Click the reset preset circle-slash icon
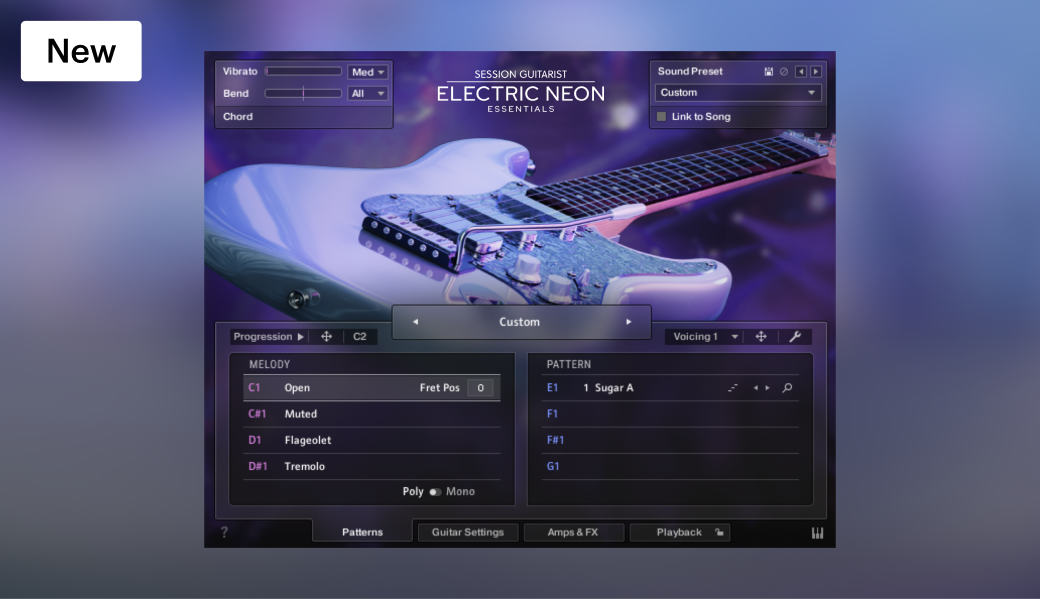Image resolution: width=1040 pixels, height=599 pixels. 784,72
